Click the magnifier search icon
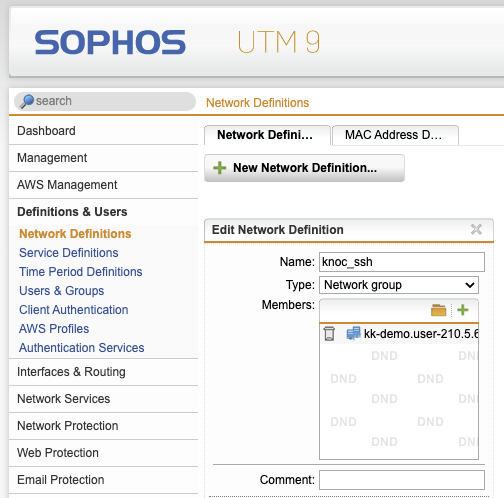 point(27,101)
